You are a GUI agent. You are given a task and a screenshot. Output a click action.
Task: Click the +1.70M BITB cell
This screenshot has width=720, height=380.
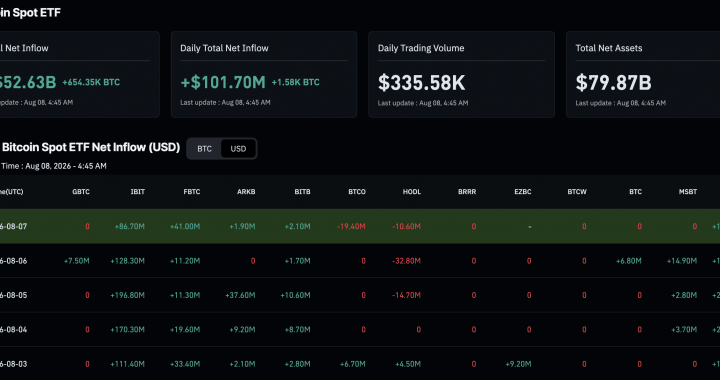(297, 261)
